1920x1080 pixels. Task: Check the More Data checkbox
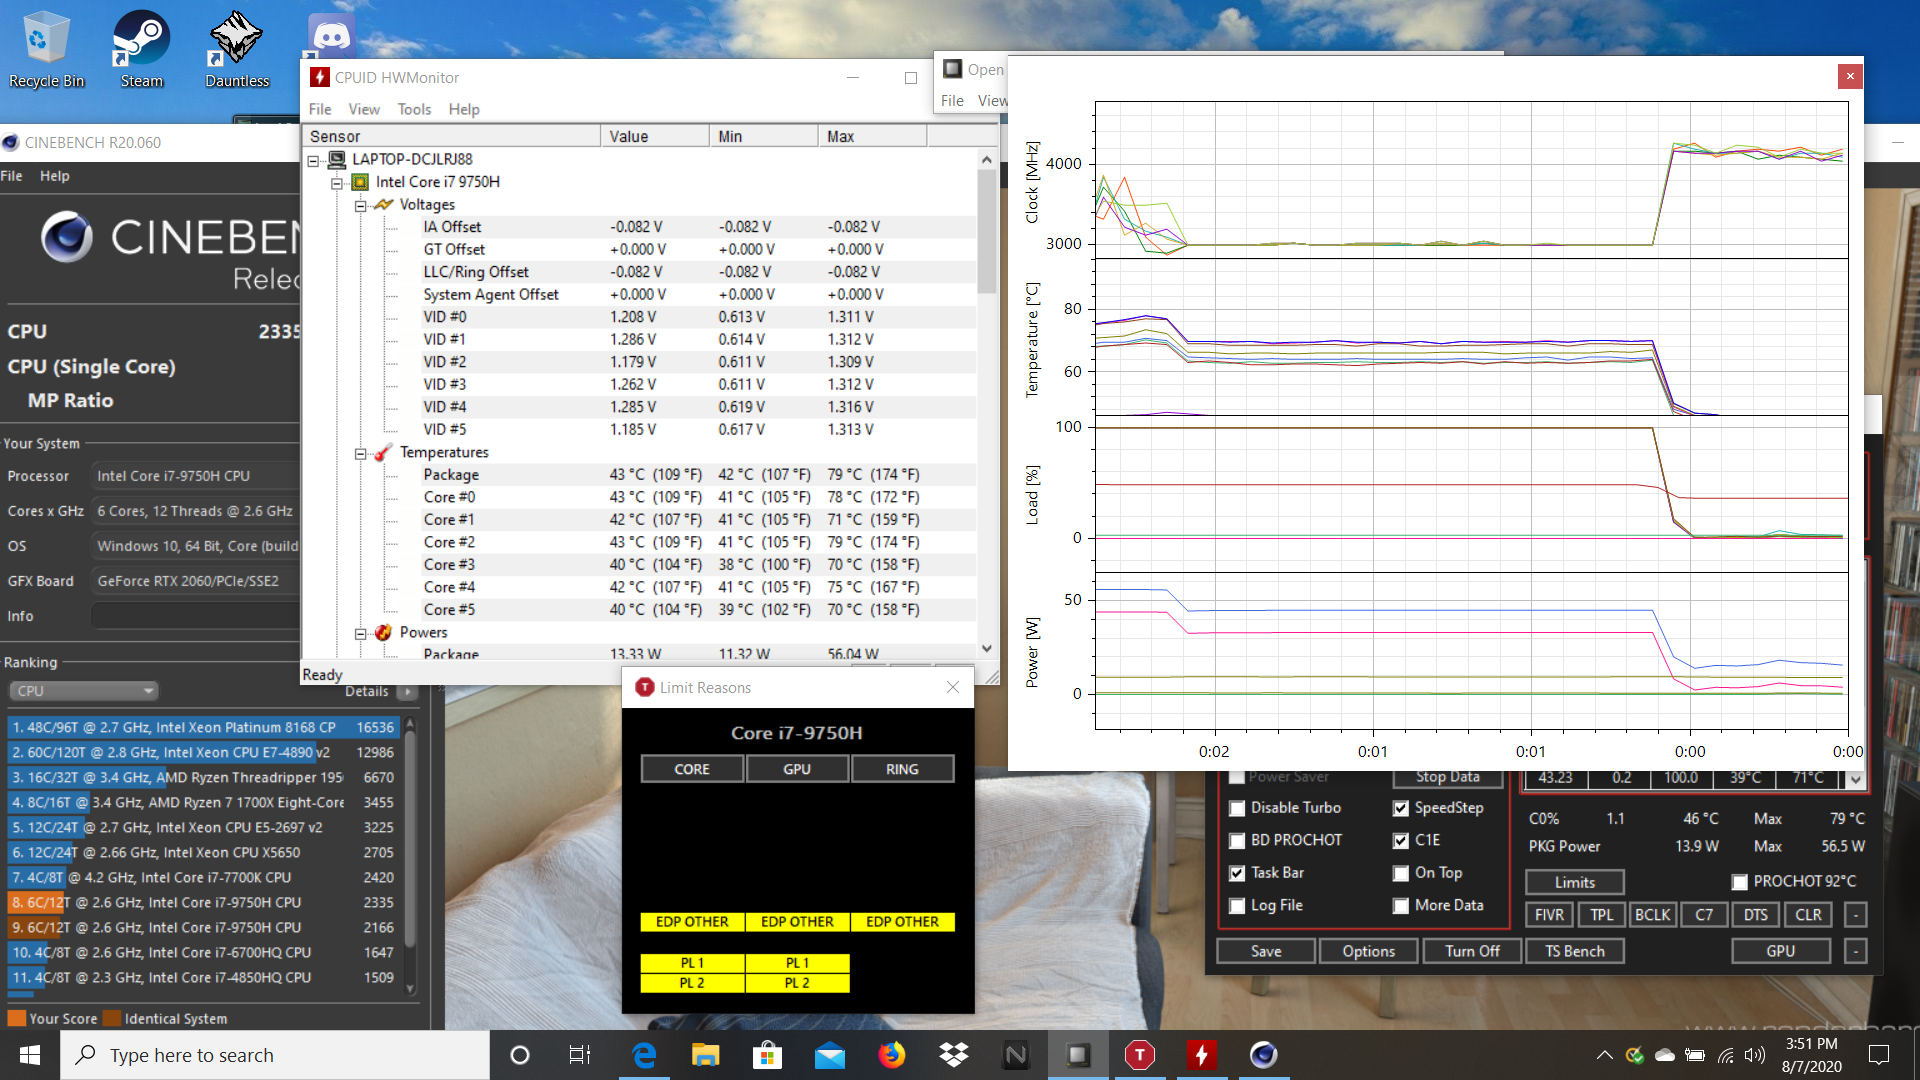pos(1401,906)
